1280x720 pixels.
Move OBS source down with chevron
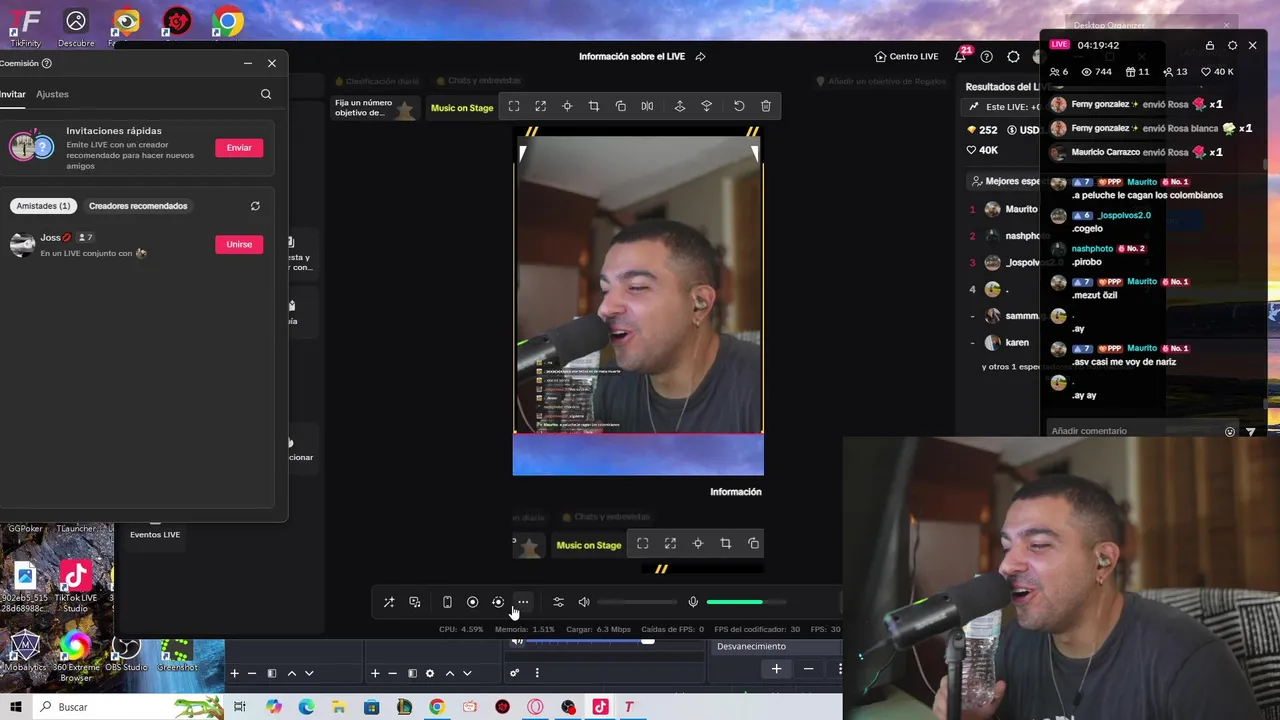click(x=467, y=673)
